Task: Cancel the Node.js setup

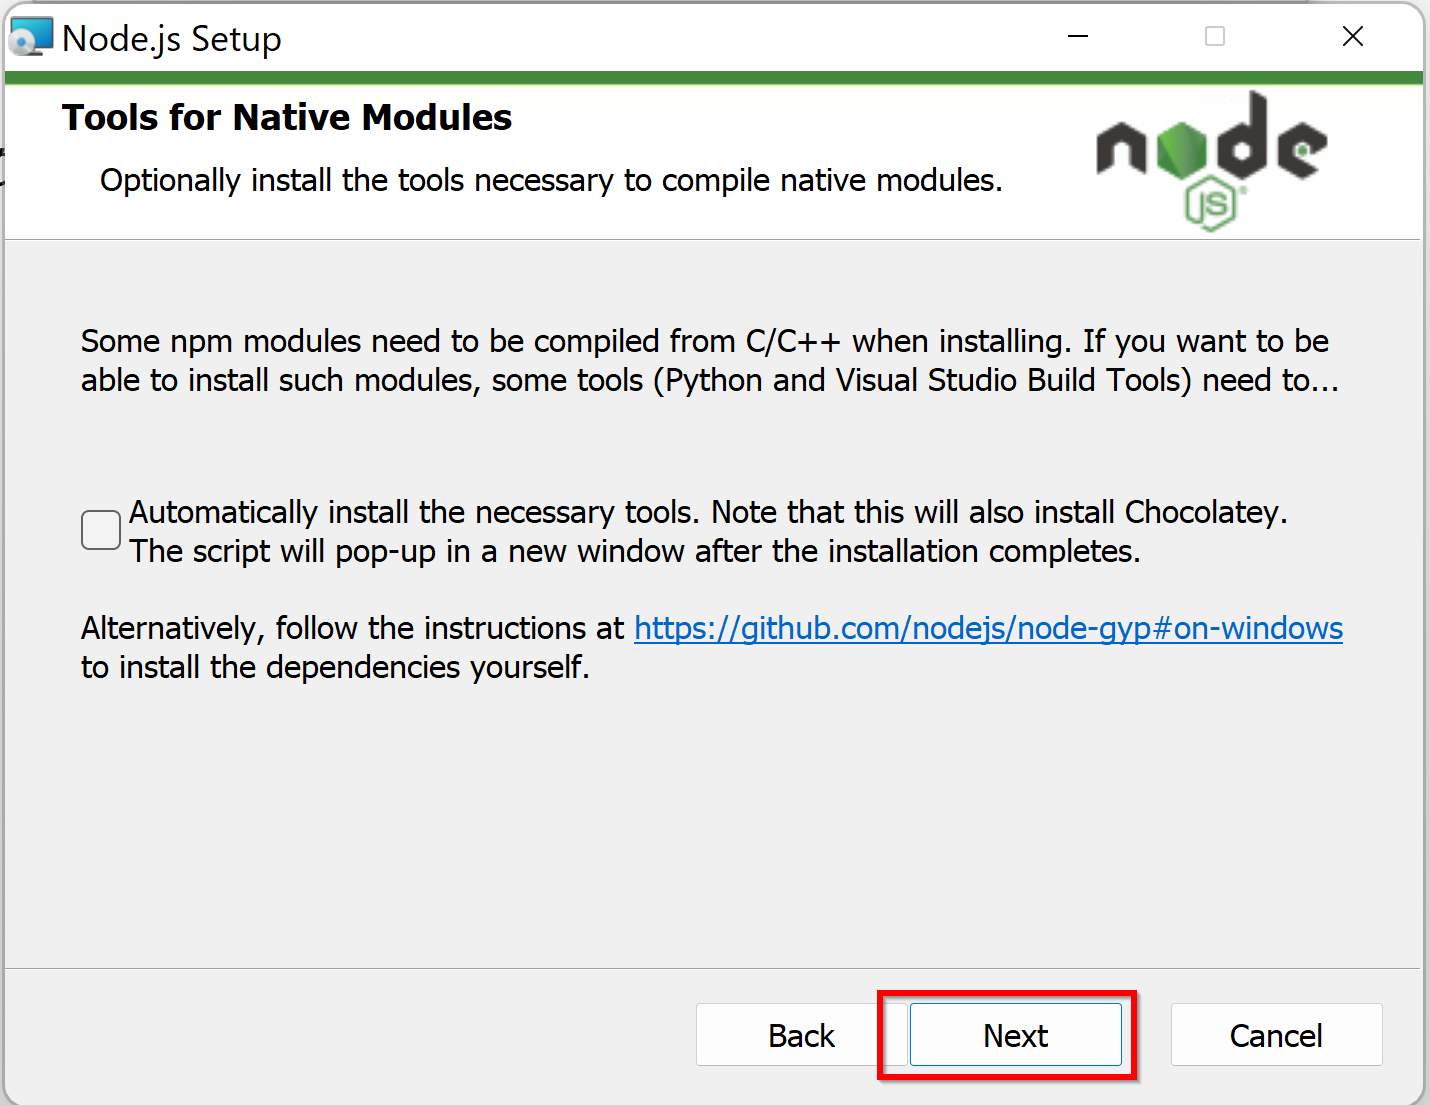Action: (1276, 1035)
